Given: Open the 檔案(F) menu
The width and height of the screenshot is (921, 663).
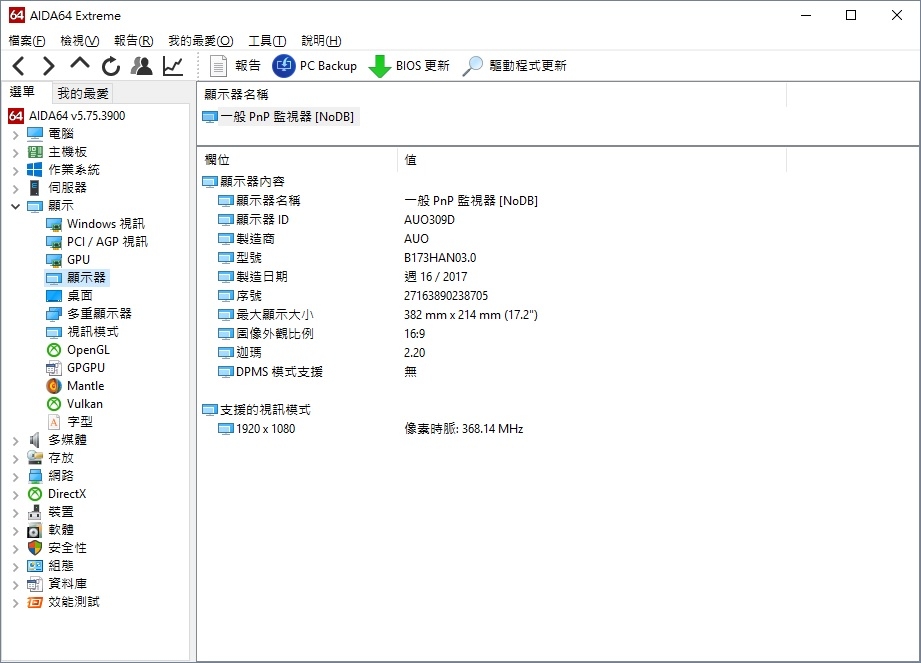Looking at the screenshot, I should [27, 41].
